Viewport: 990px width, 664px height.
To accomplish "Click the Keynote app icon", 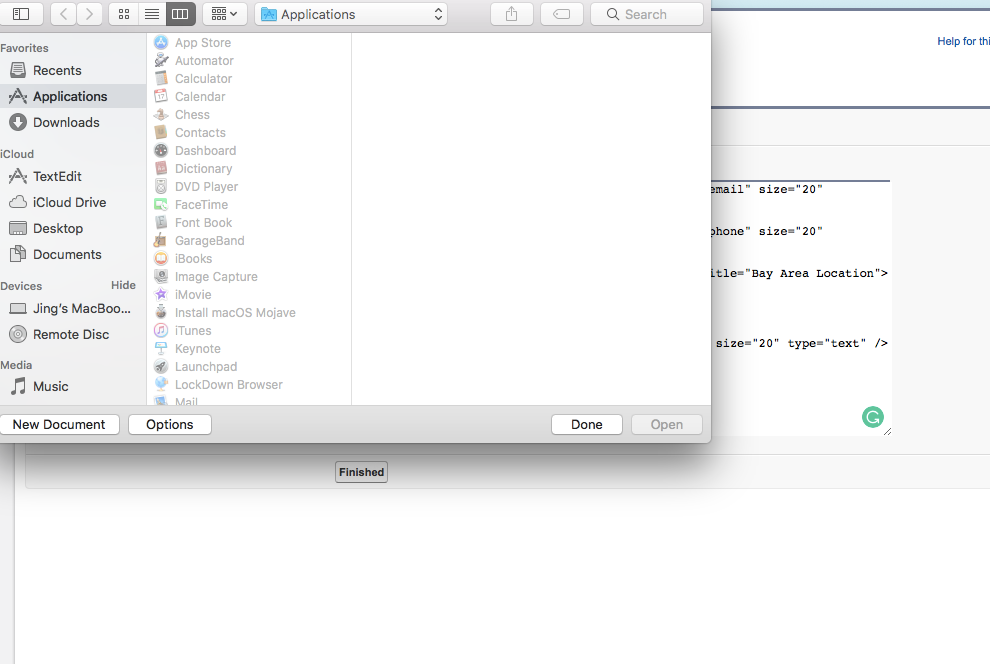I will pyautogui.click(x=161, y=348).
